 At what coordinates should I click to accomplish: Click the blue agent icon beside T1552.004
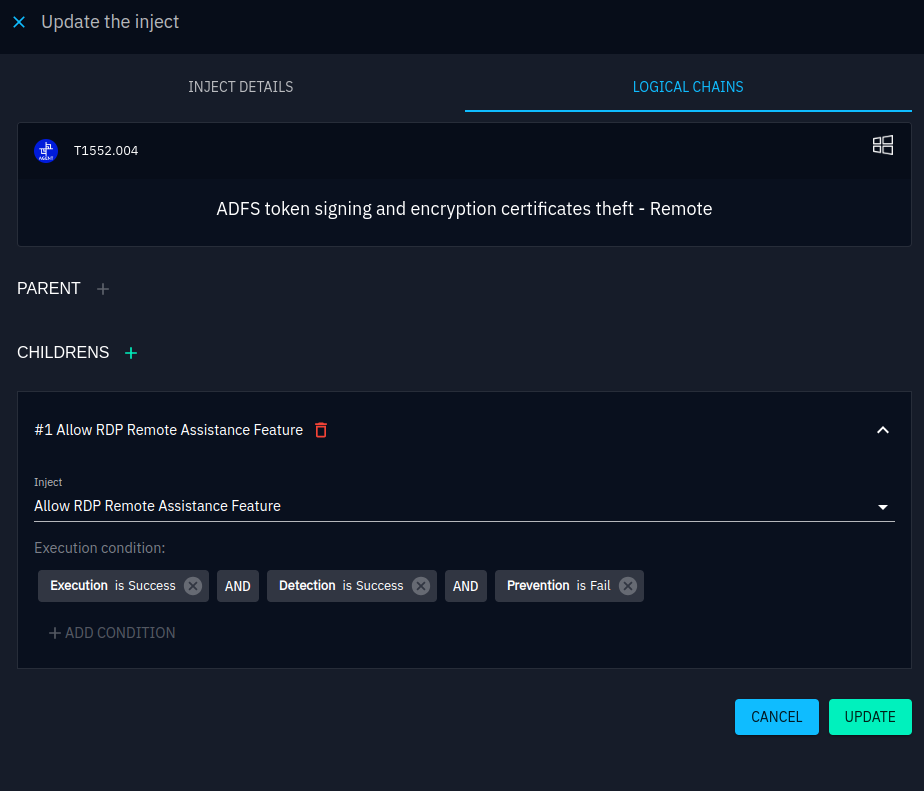pyautogui.click(x=46, y=151)
